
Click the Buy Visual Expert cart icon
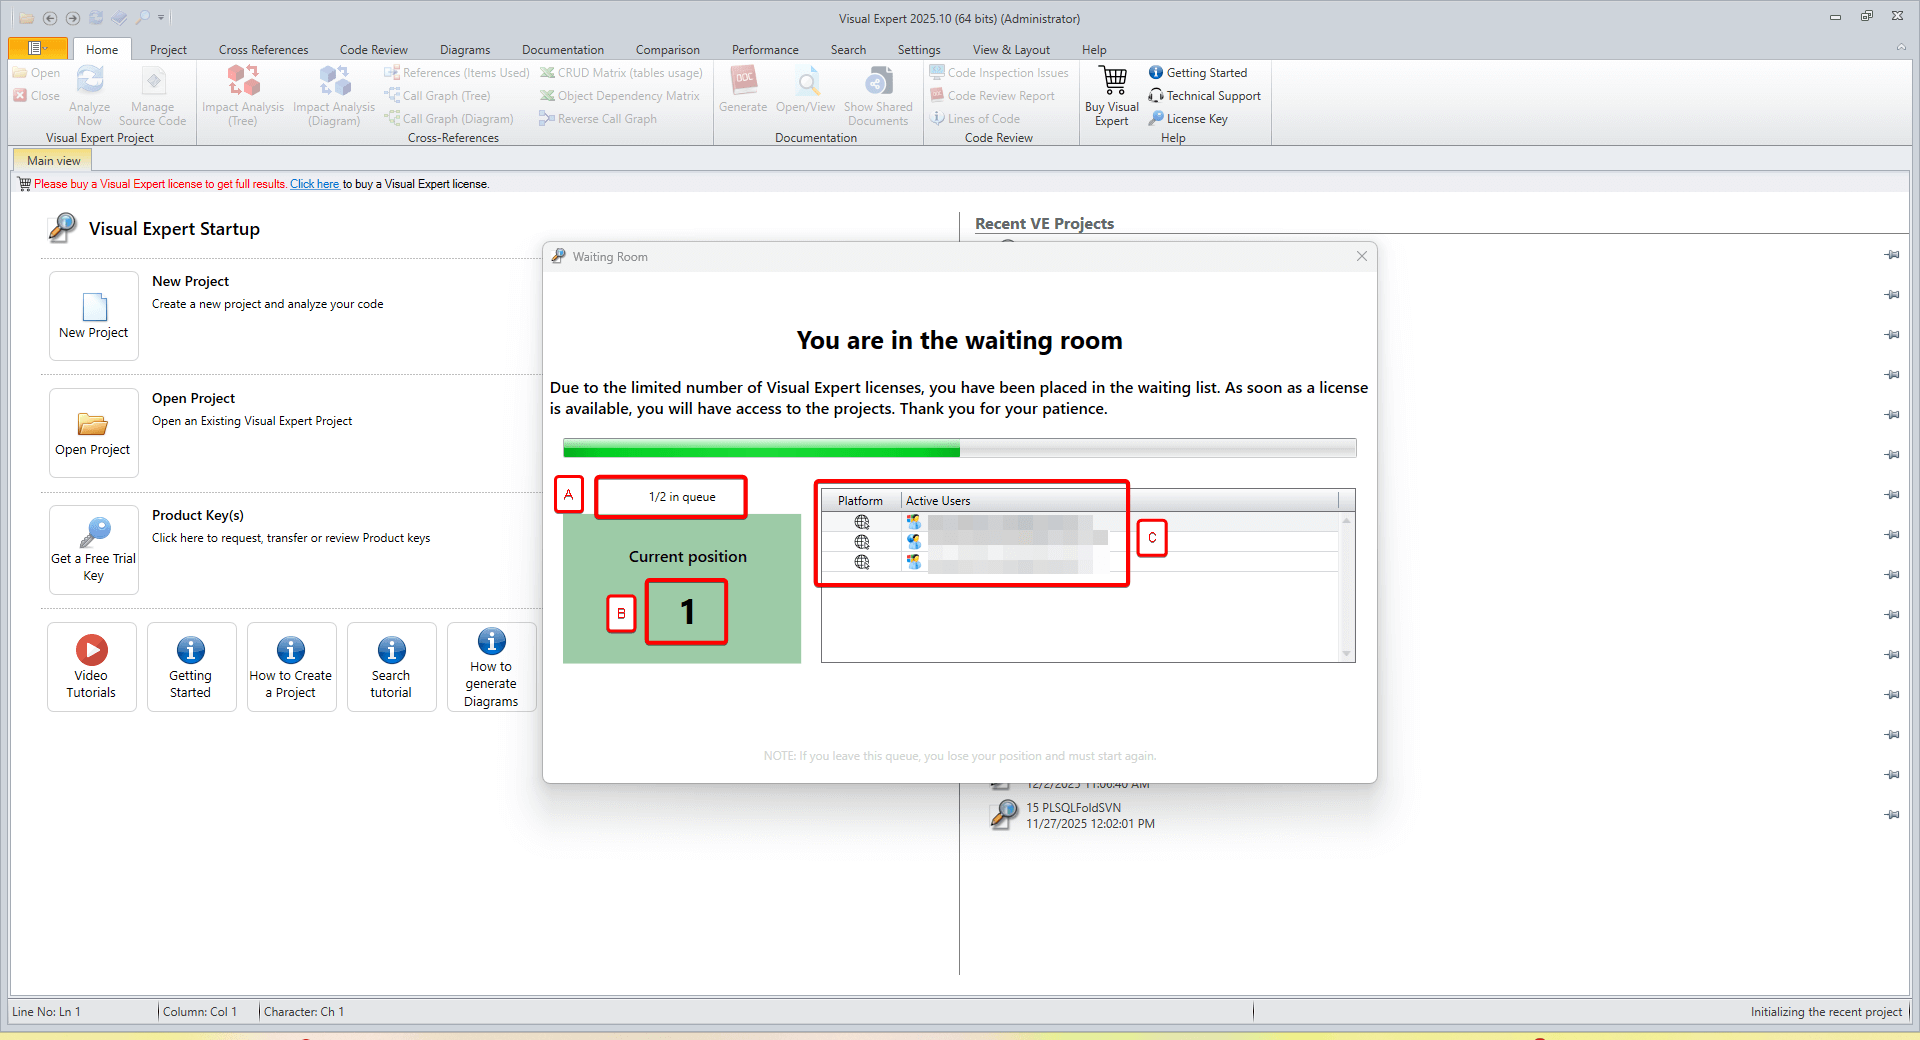[1112, 80]
